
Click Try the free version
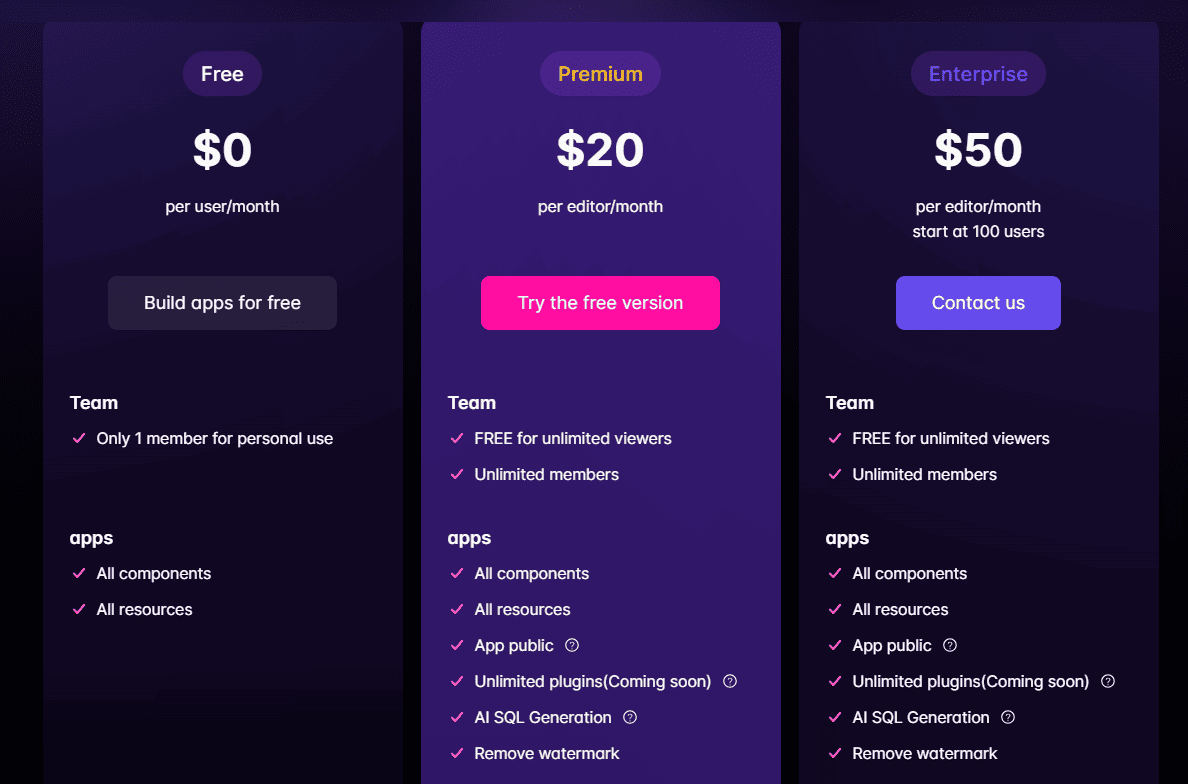[600, 302]
